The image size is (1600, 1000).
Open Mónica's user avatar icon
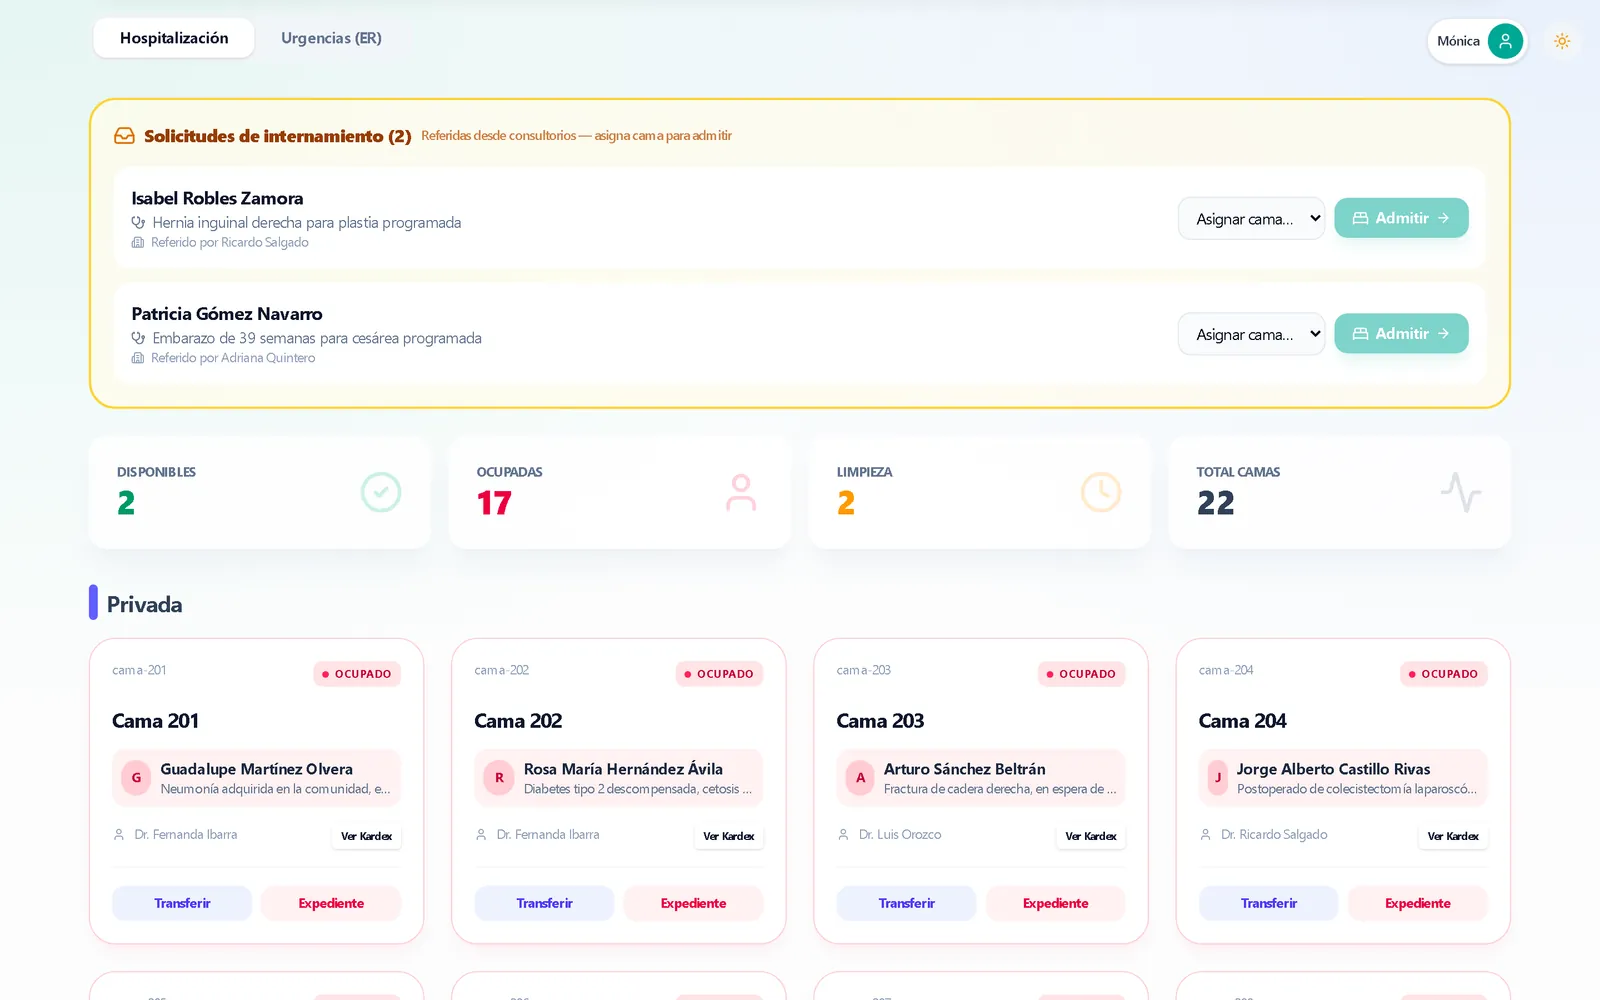tap(1505, 41)
